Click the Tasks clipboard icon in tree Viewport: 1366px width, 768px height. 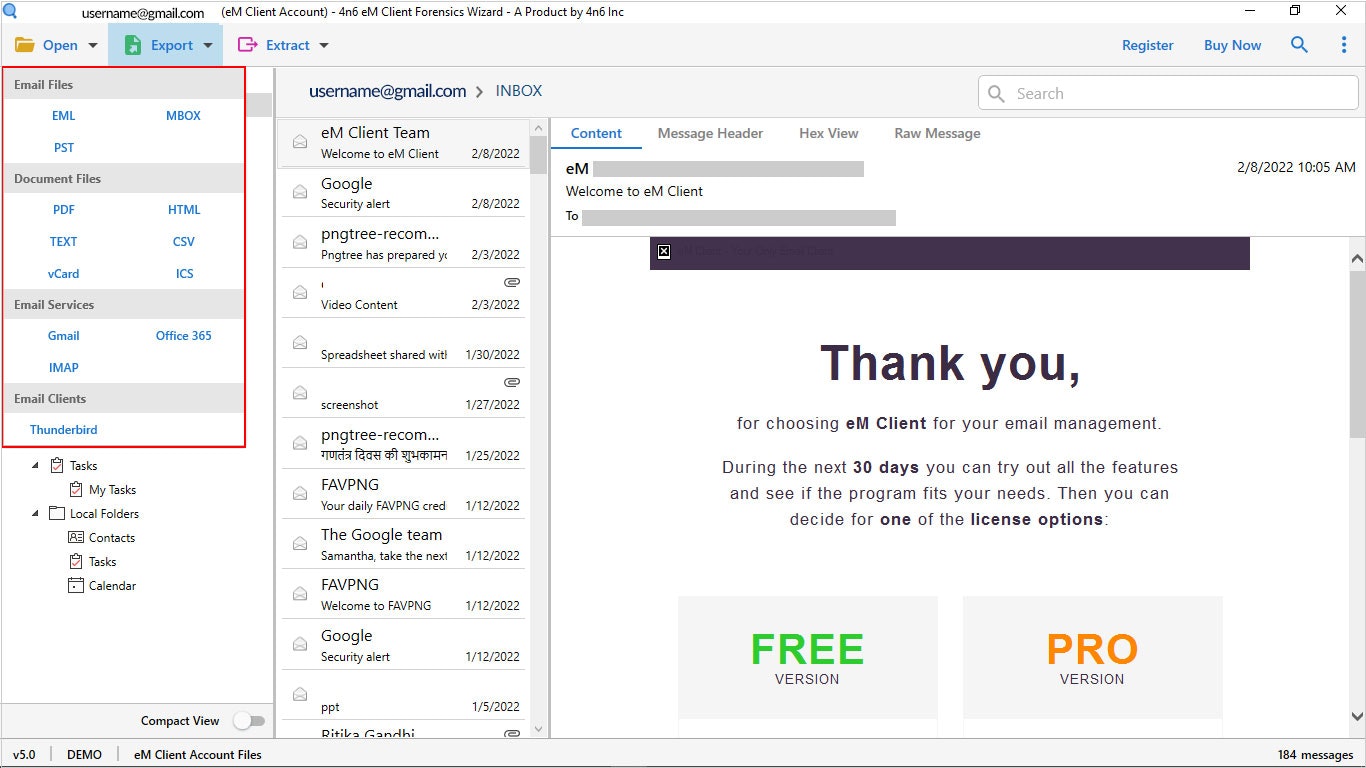pyautogui.click(x=57, y=465)
